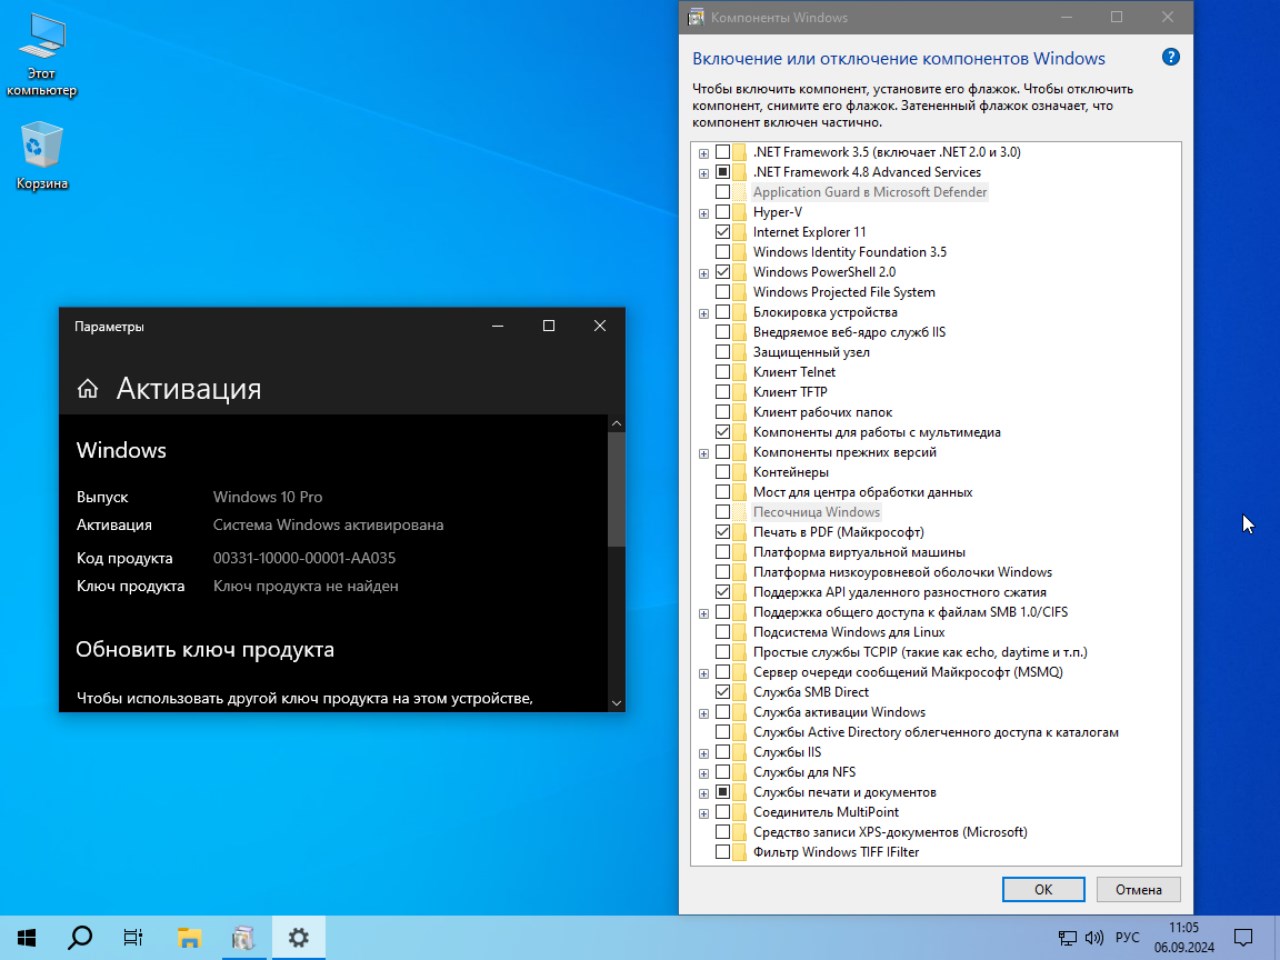Open the volume tray icon
Screen dimensions: 1280x960
tap(1094, 938)
